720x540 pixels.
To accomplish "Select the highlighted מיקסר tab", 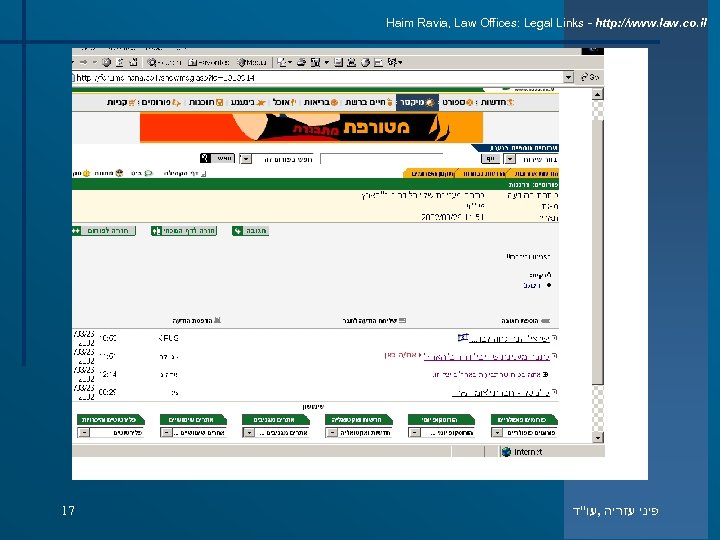I will click(417, 102).
